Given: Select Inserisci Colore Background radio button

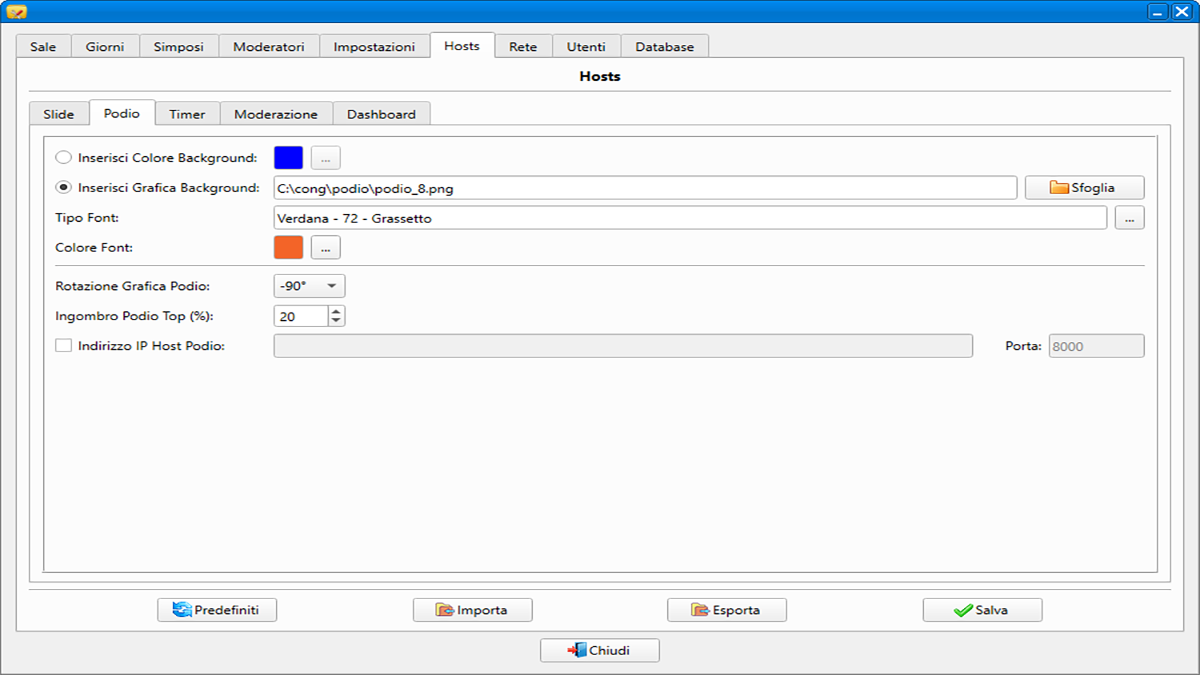Looking at the screenshot, I should pyautogui.click(x=64, y=158).
